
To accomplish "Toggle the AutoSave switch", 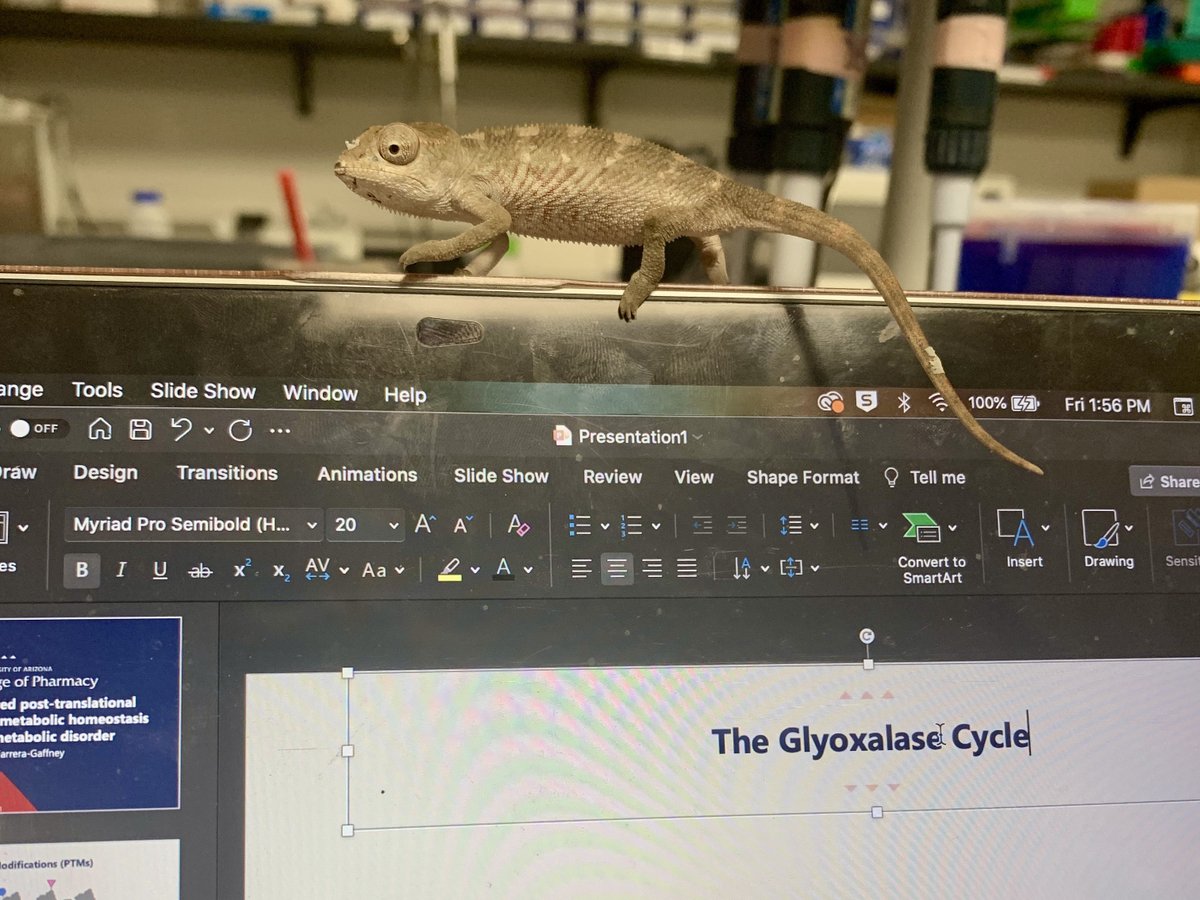I will (36, 428).
